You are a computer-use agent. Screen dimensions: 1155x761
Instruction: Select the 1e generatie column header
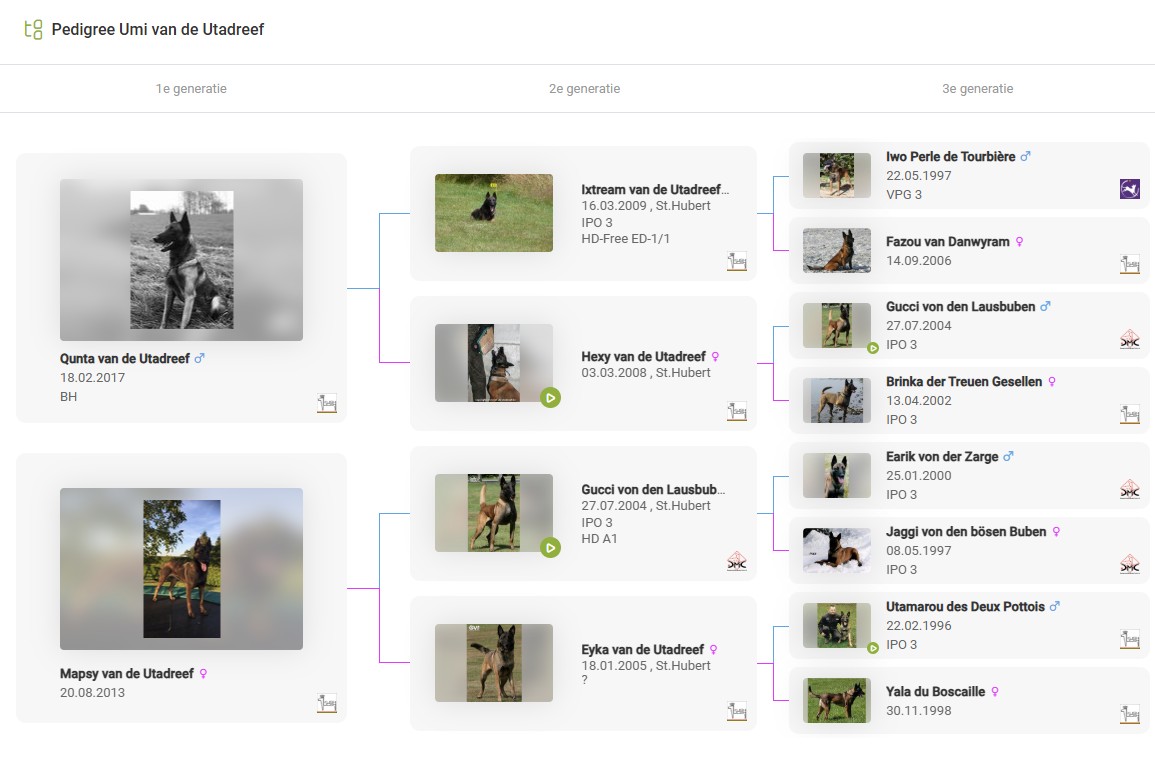tap(191, 89)
